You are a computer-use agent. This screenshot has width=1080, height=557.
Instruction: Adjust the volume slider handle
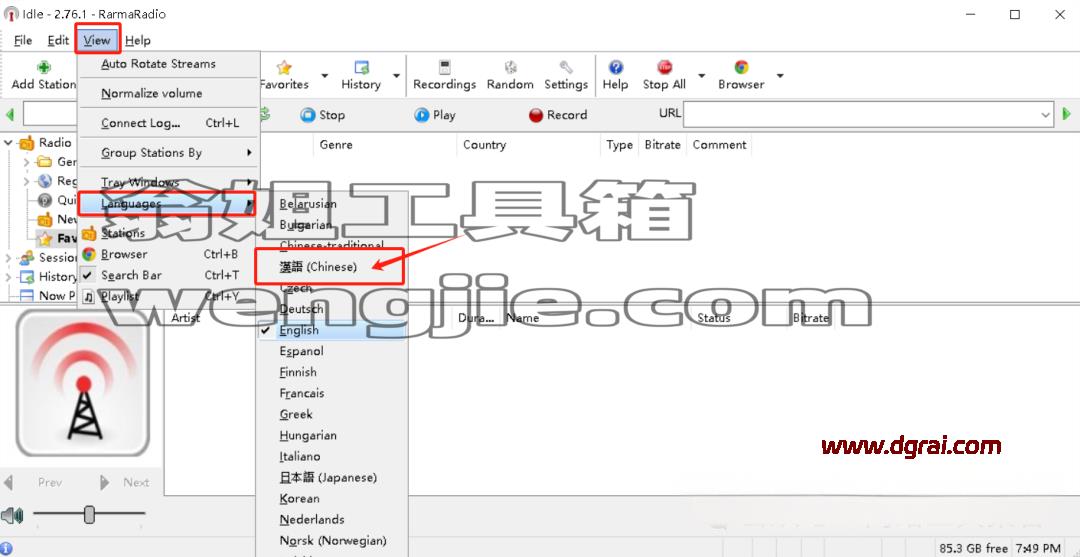click(x=89, y=514)
